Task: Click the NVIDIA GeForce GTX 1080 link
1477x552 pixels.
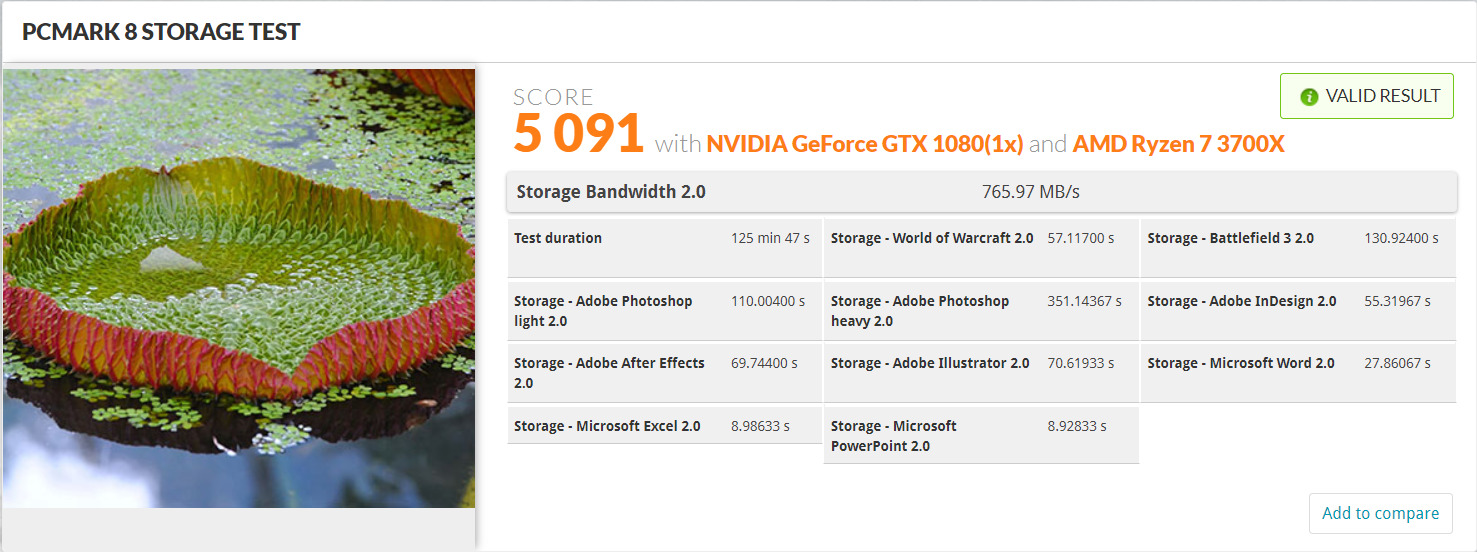Action: (x=864, y=144)
